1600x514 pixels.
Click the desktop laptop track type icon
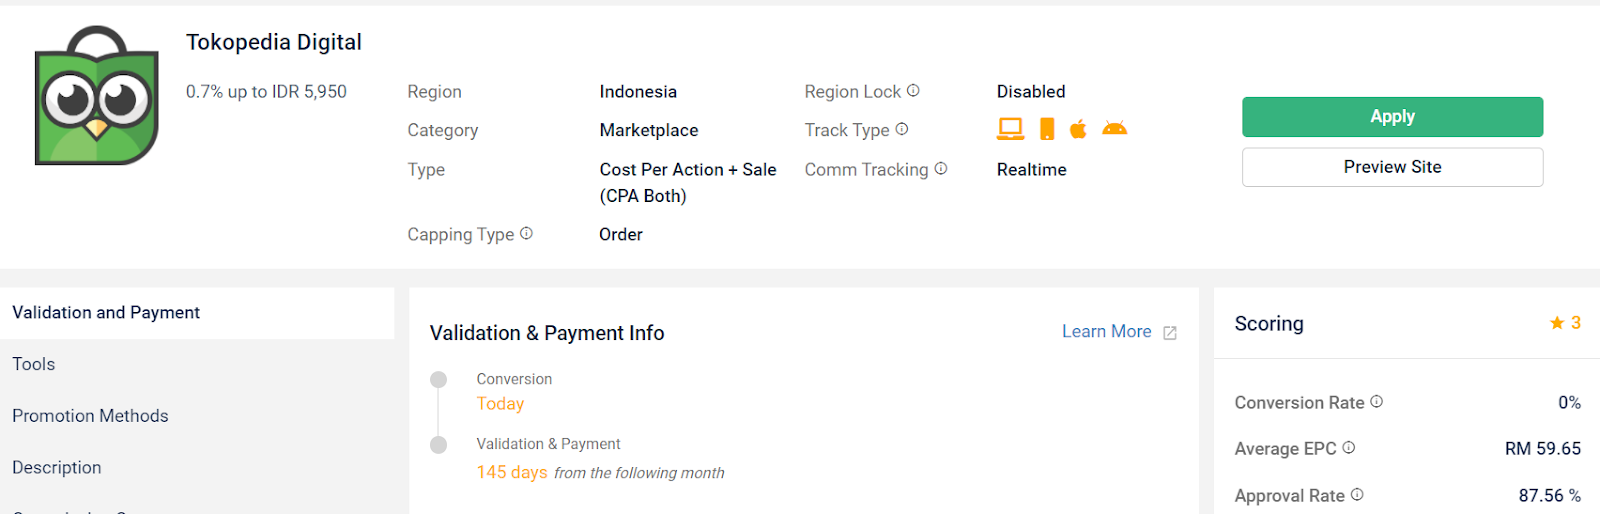pyautogui.click(x=1011, y=129)
